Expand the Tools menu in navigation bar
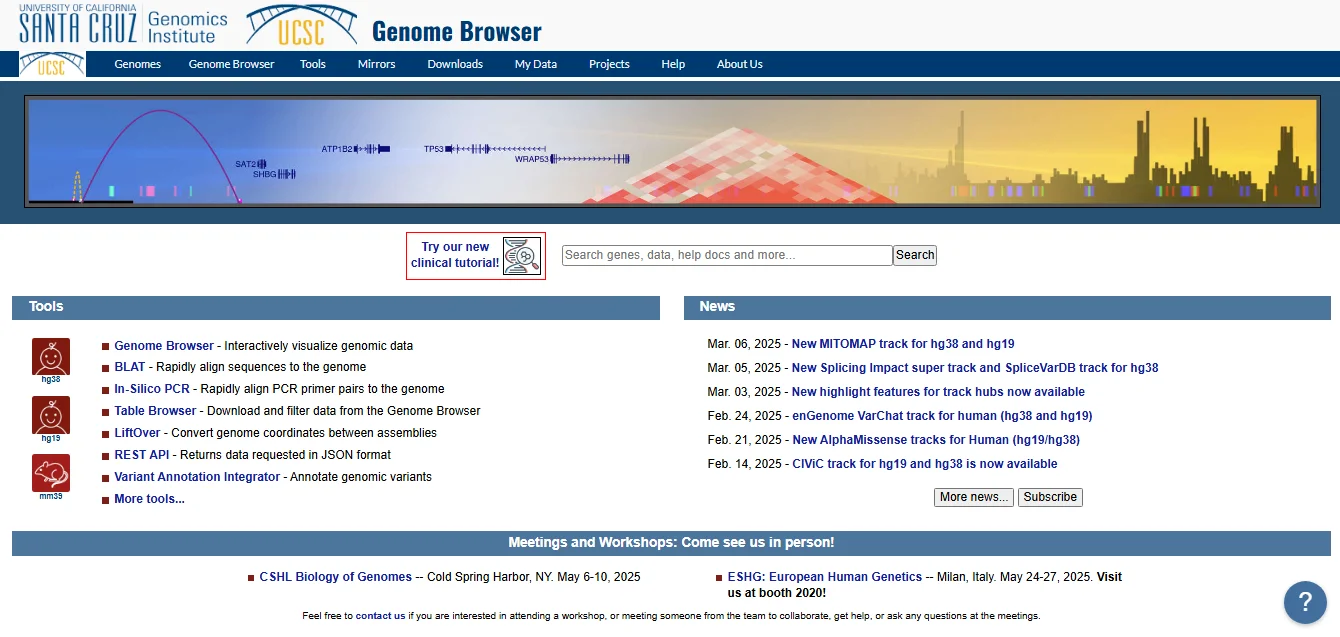Viewport: 1340px width, 637px height. 313,64
